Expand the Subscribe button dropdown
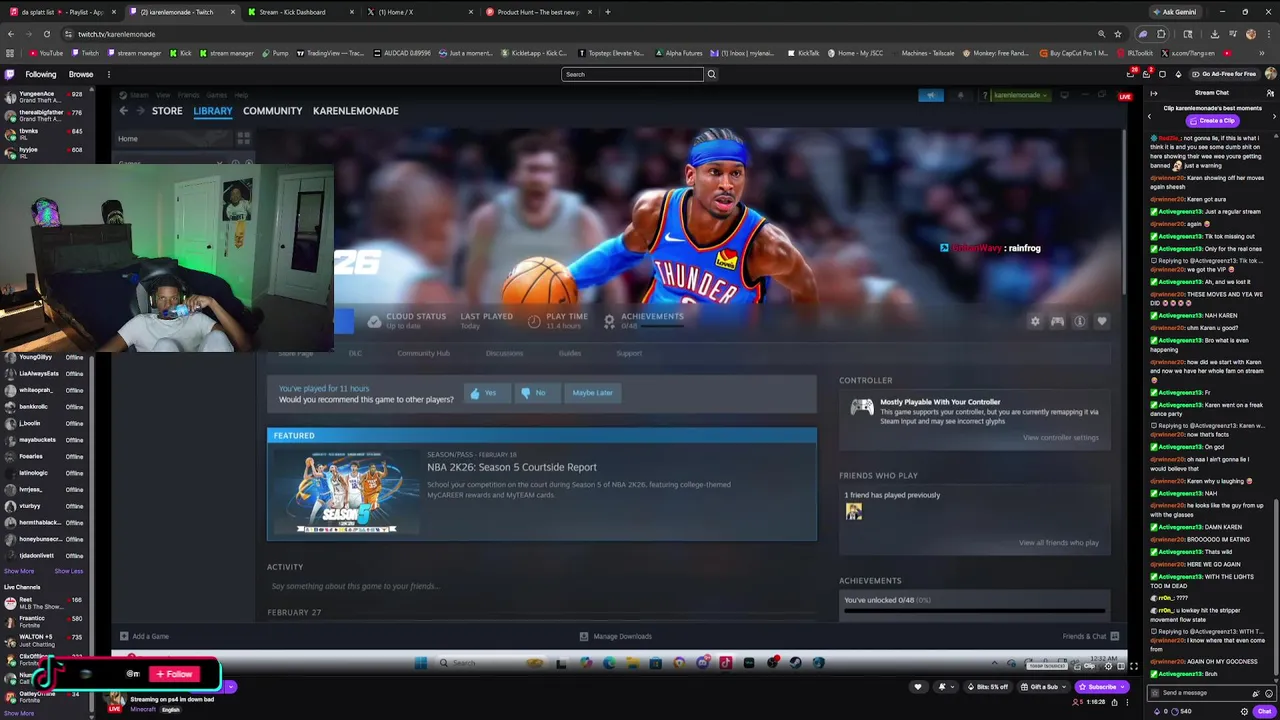 (x=1123, y=687)
